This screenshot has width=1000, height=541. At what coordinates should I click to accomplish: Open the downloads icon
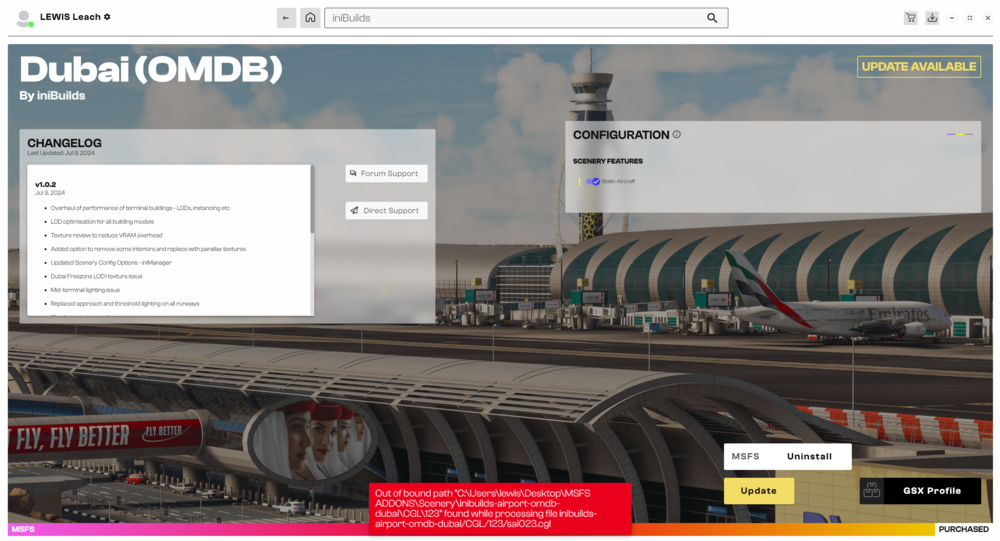932,18
